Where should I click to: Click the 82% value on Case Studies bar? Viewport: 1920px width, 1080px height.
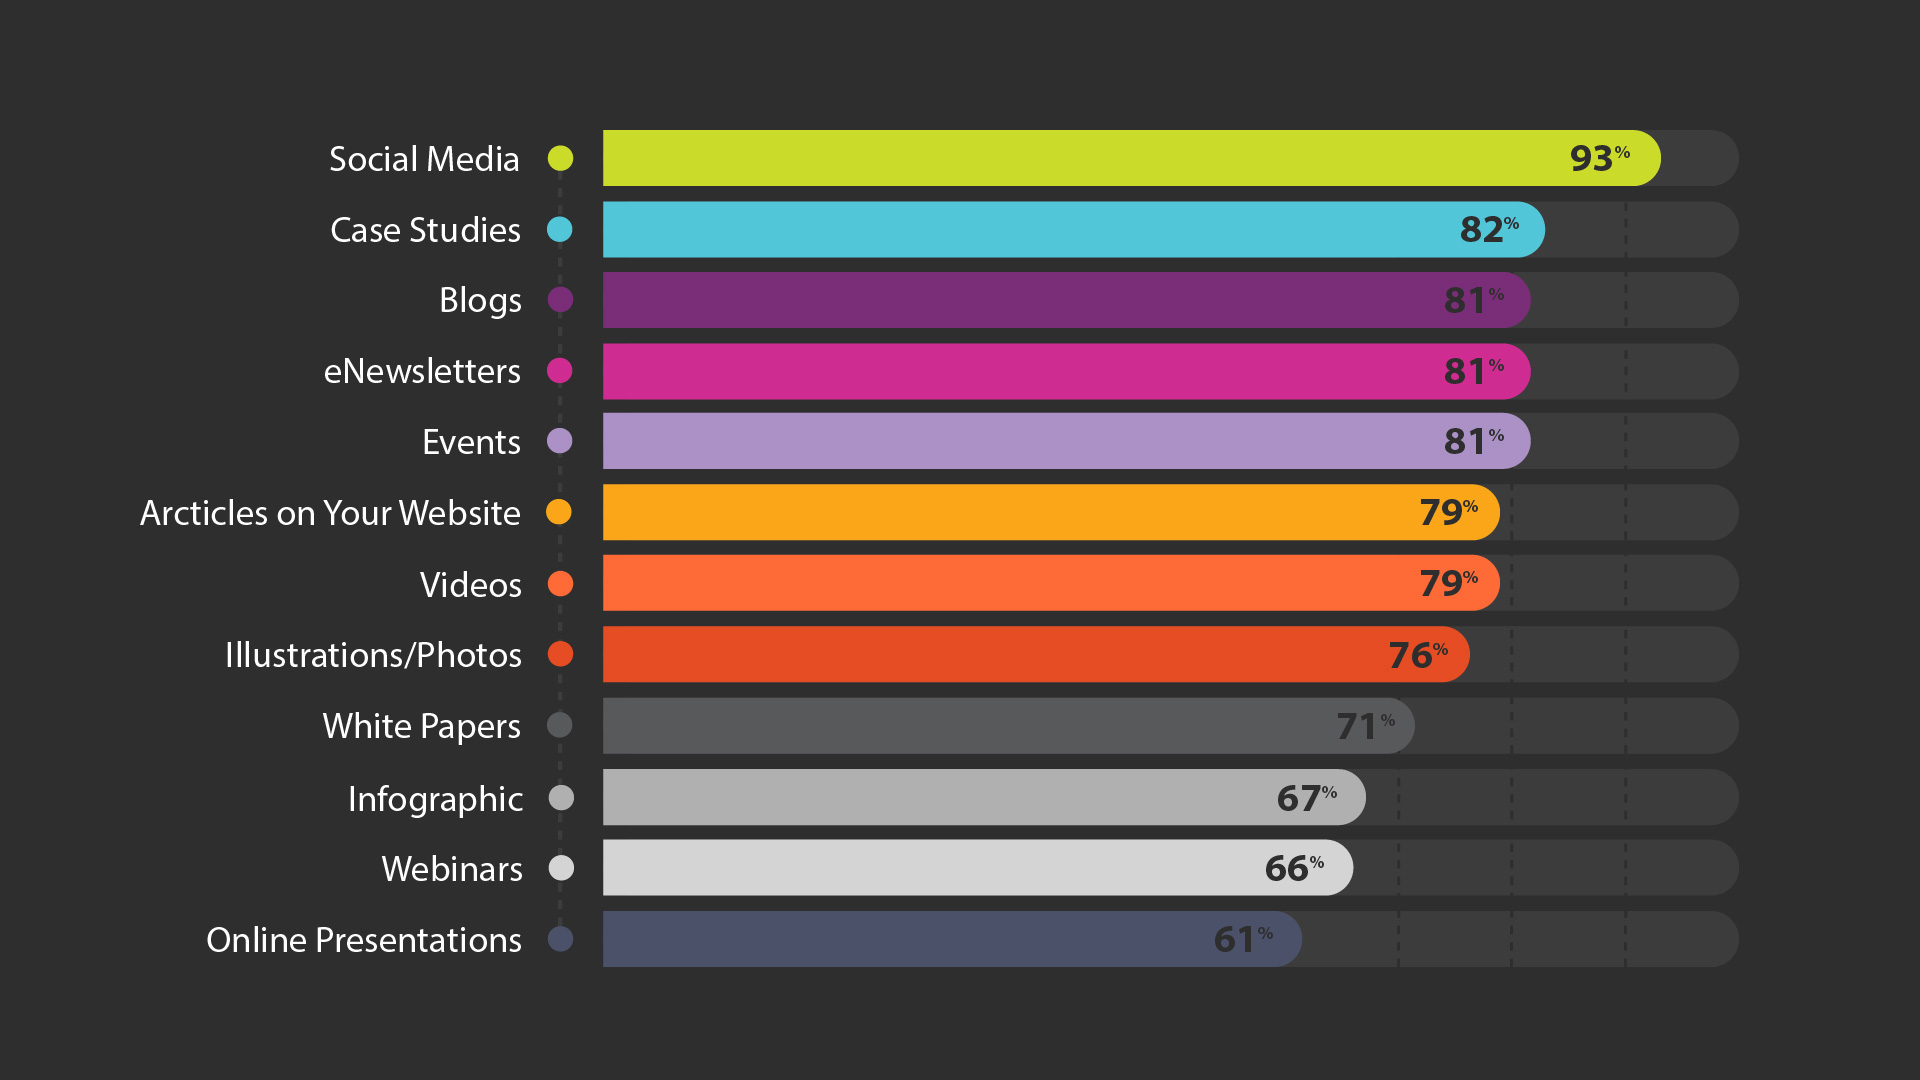pos(1488,230)
